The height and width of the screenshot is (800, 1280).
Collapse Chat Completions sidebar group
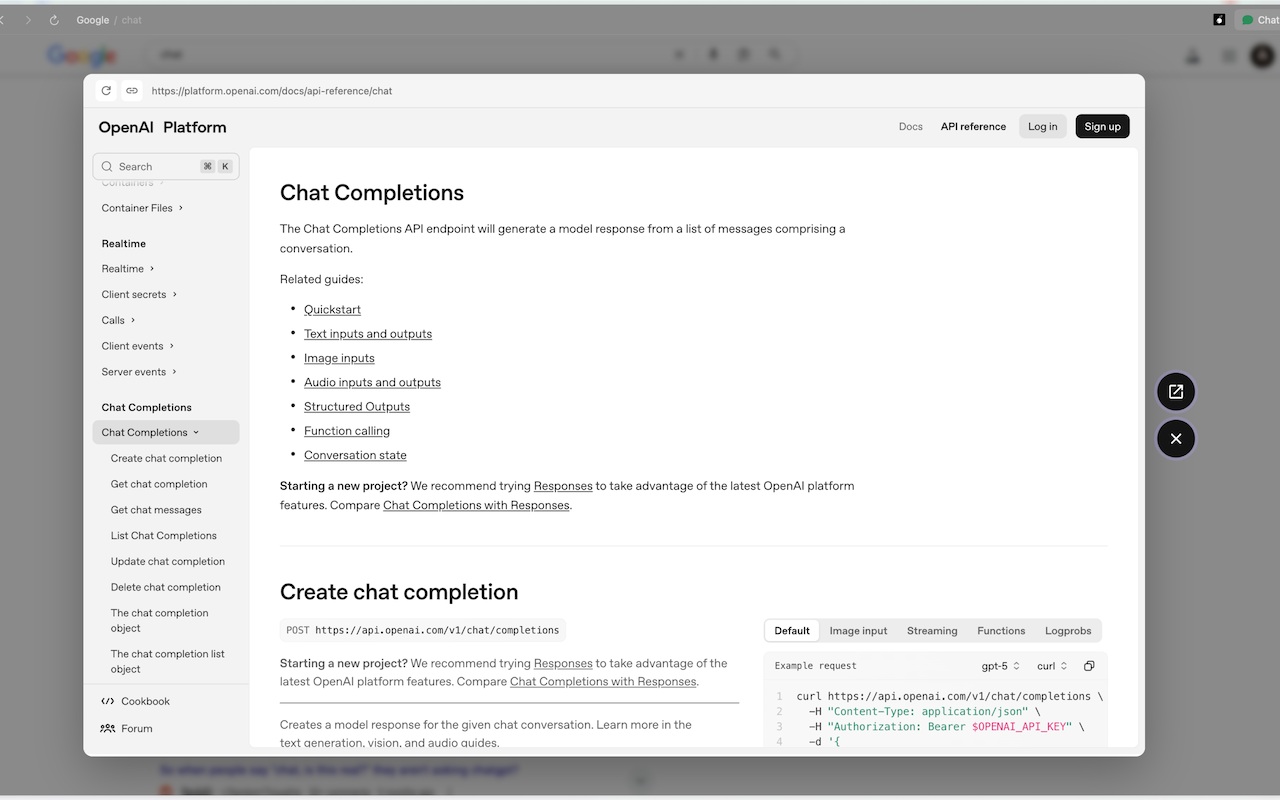166,433
